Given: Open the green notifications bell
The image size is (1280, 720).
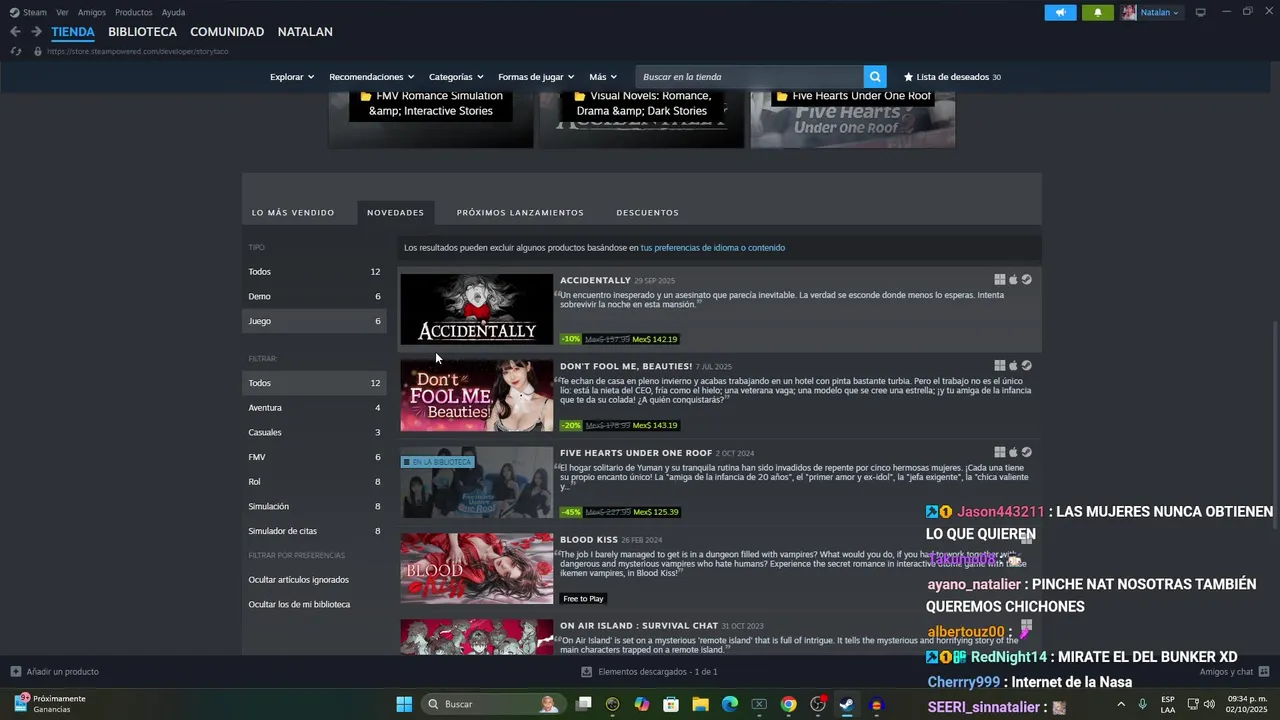Looking at the screenshot, I should tap(1097, 12).
